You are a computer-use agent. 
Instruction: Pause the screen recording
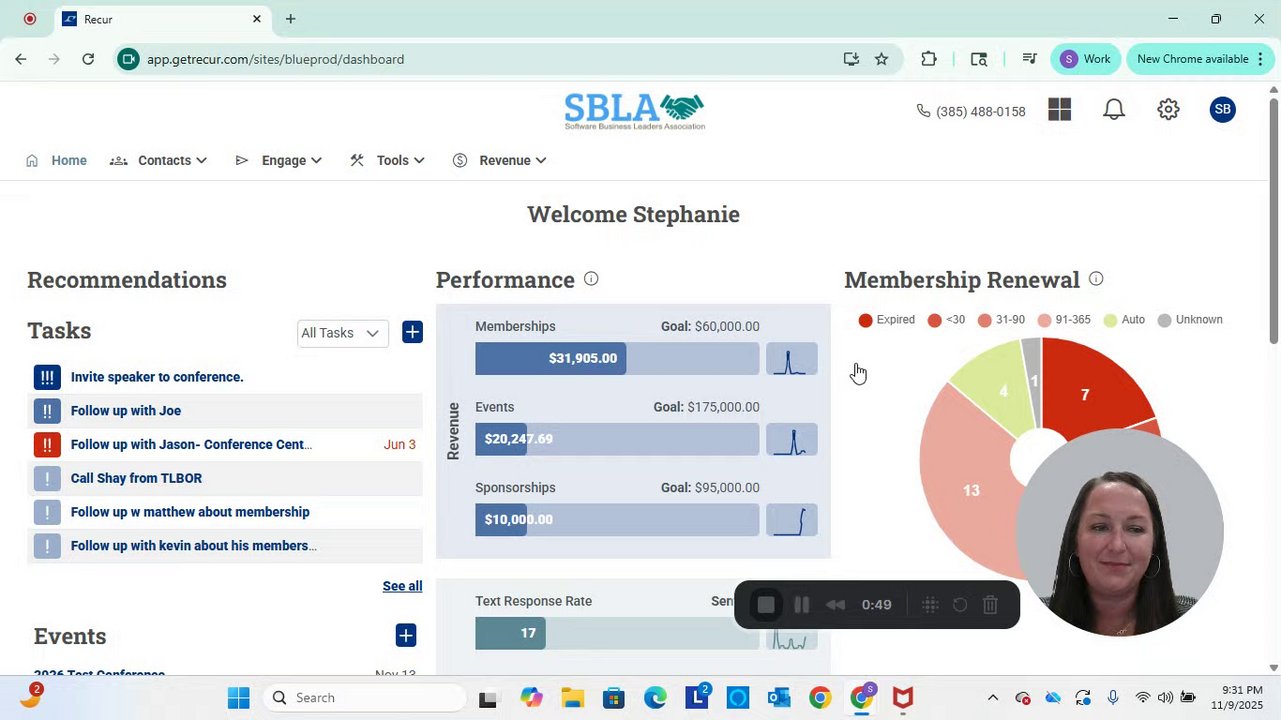click(801, 605)
